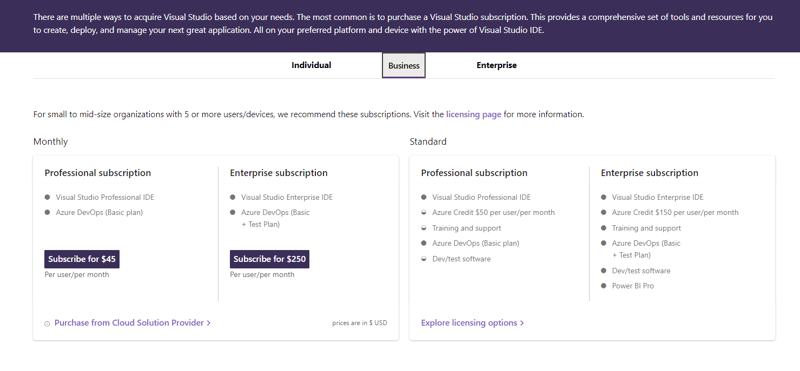The width and height of the screenshot is (800, 371).
Task: Select Enterprise subscription heading in Standard card
Action: 649,173
